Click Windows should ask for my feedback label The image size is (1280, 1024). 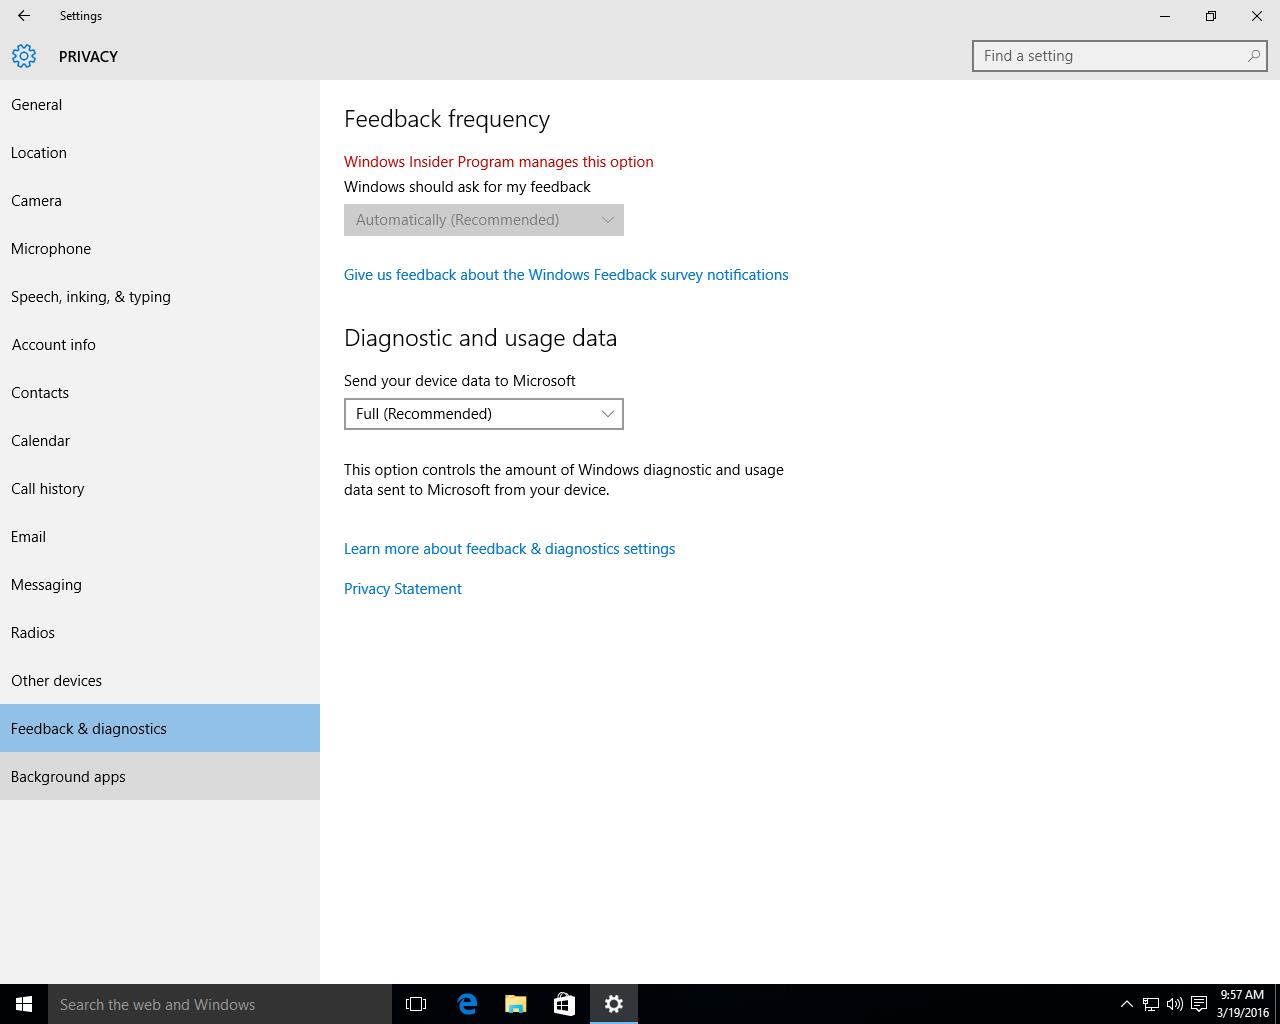tap(467, 187)
